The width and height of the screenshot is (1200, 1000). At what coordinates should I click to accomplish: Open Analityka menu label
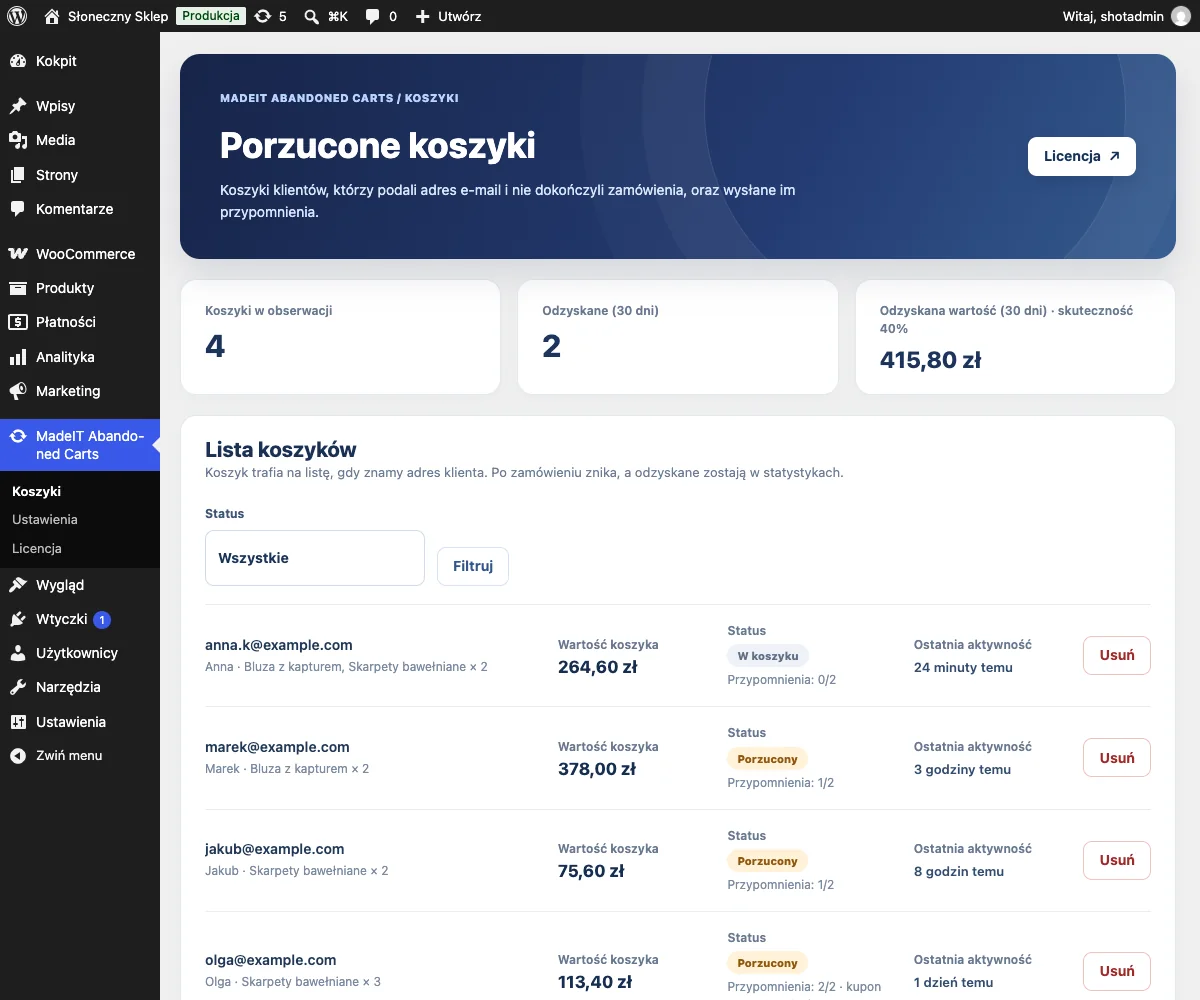point(65,357)
